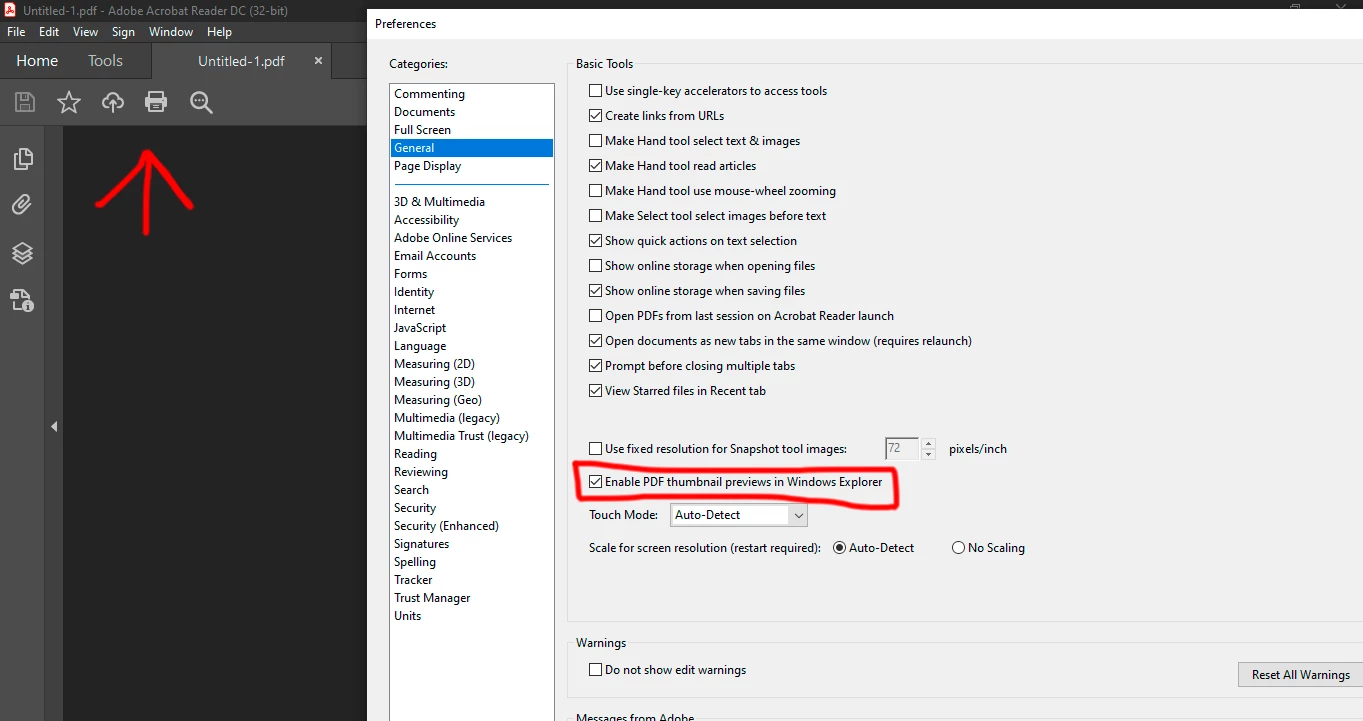Switch to the Home tab
Screen dimensions: 1363x721
37,61
